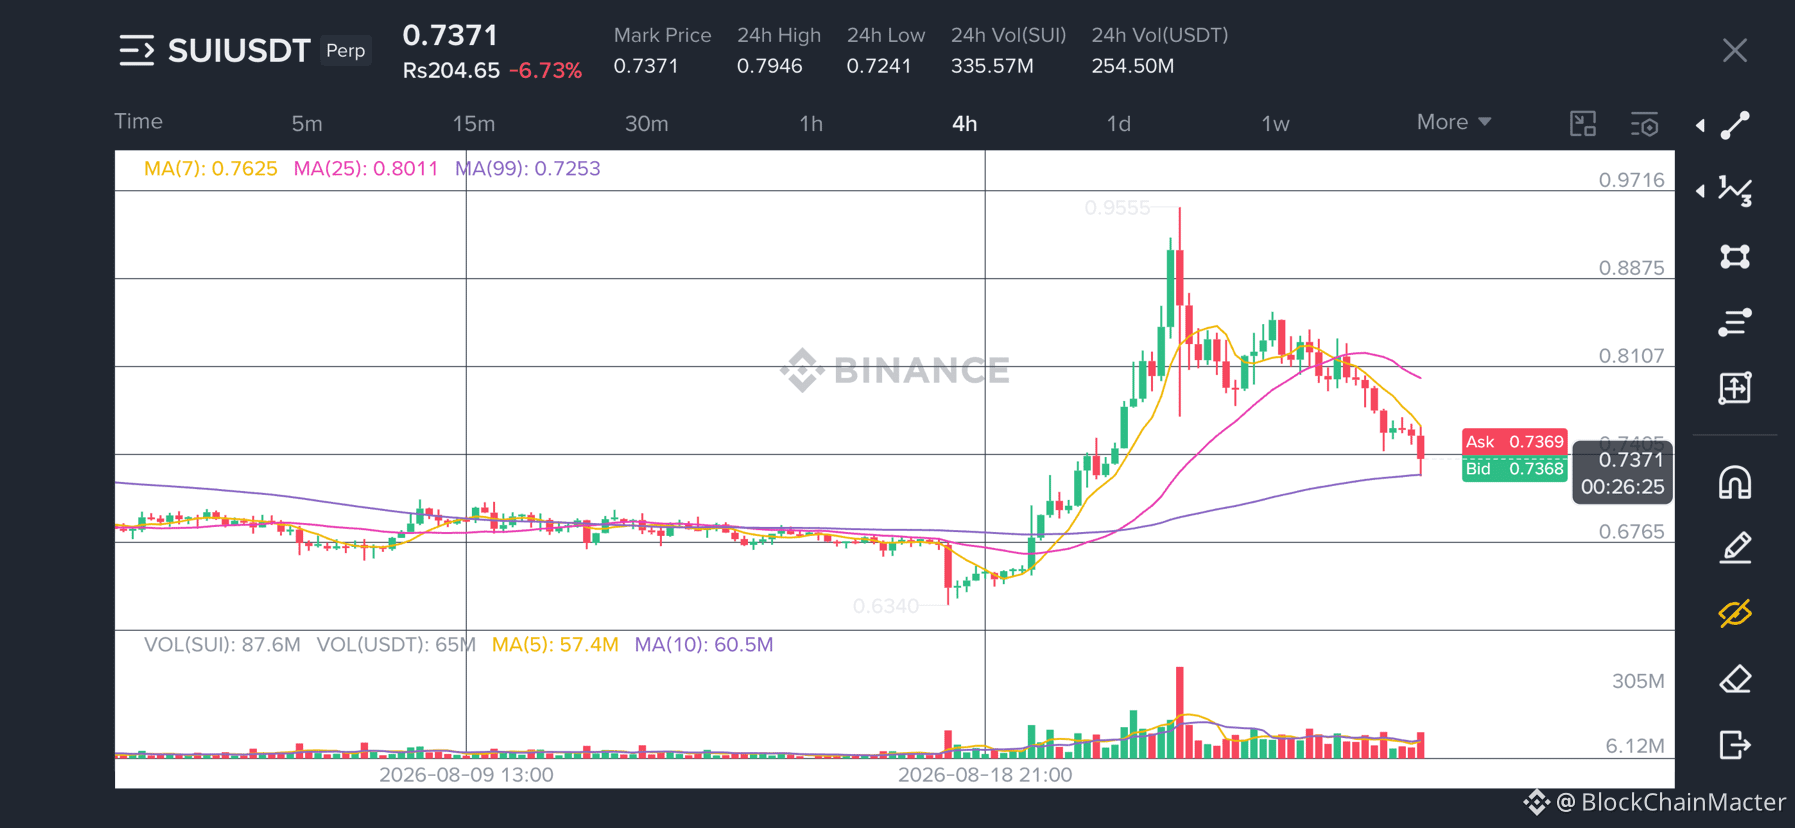Screen dimensions: 1795x828
Task: Click the tallest red volume bar
Action: 1180,712
